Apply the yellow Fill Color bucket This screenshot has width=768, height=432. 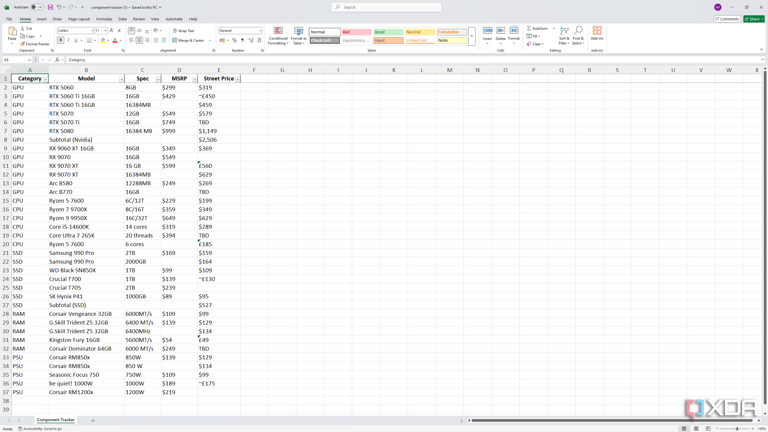coord(102,40)
